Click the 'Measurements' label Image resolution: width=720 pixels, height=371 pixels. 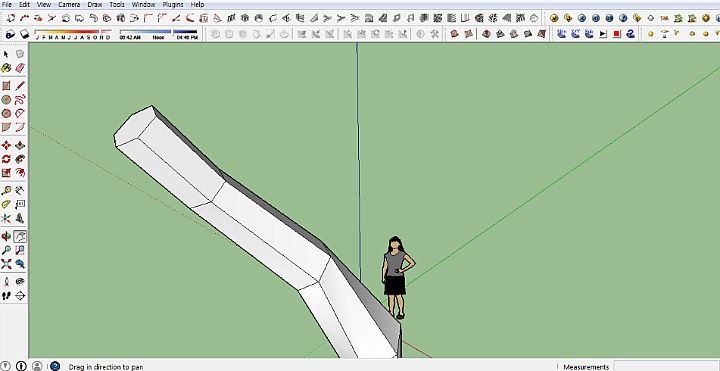[x=586, y=367]
